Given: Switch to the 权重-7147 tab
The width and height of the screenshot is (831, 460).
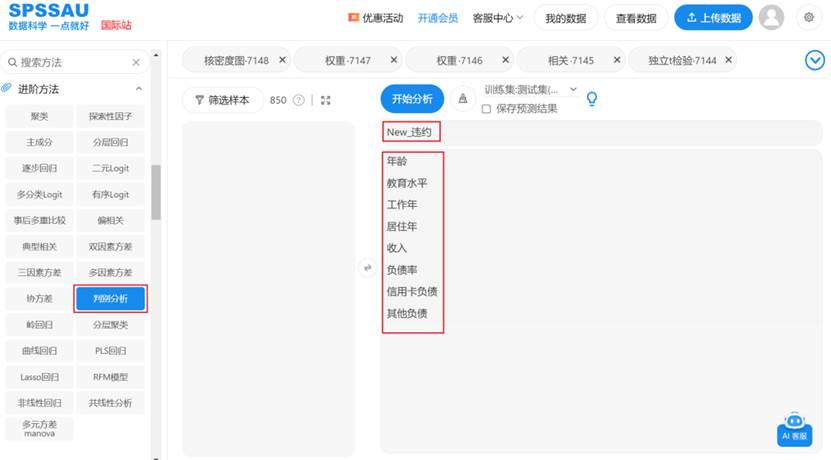Looking at the screenshot, I should [x=348, y=60].
